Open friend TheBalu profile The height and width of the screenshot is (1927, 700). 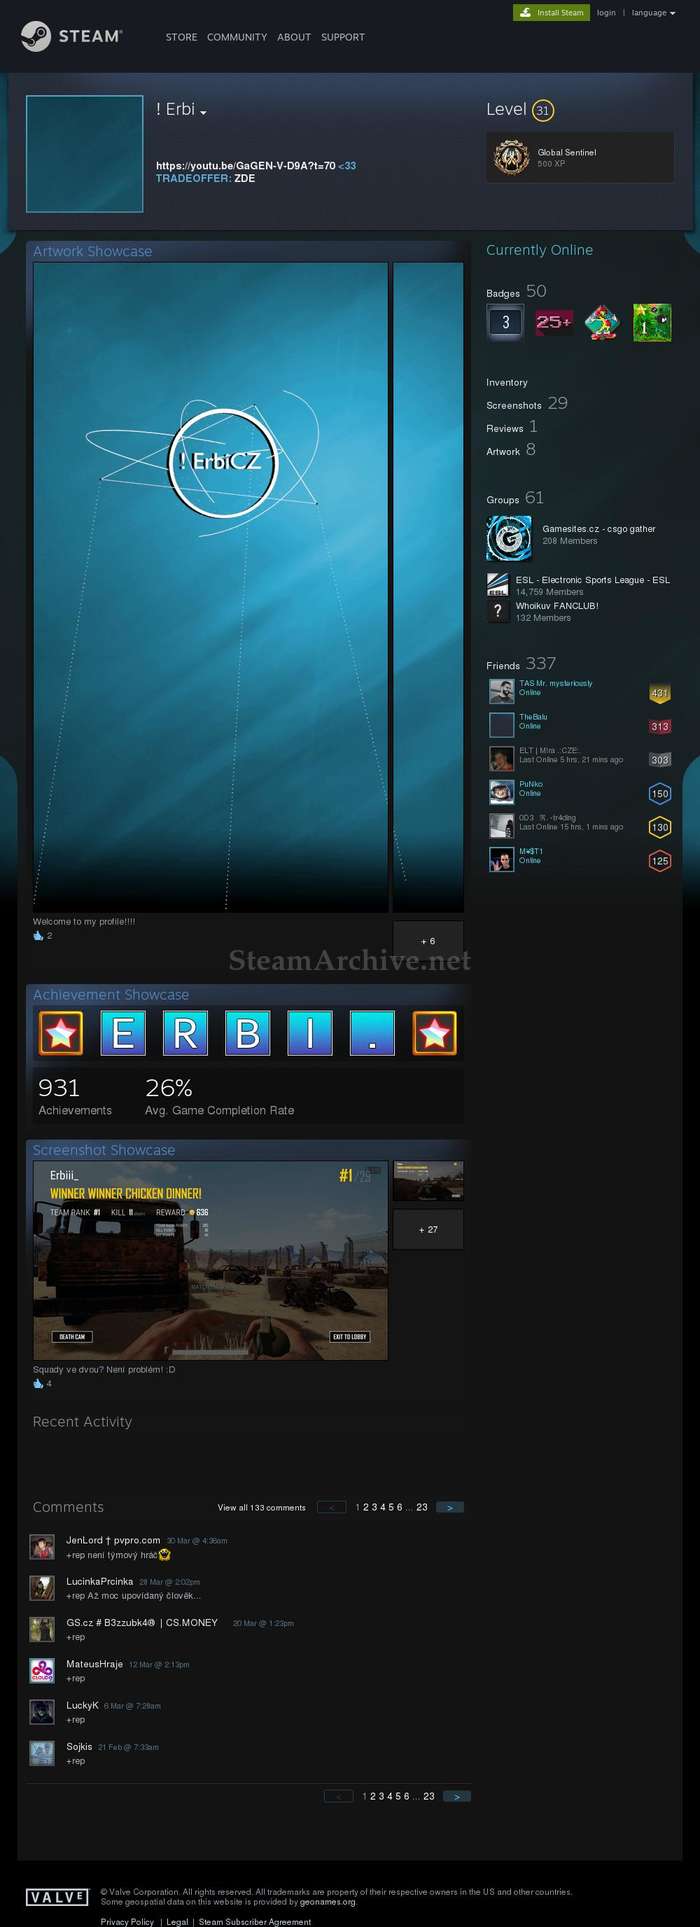533,717
